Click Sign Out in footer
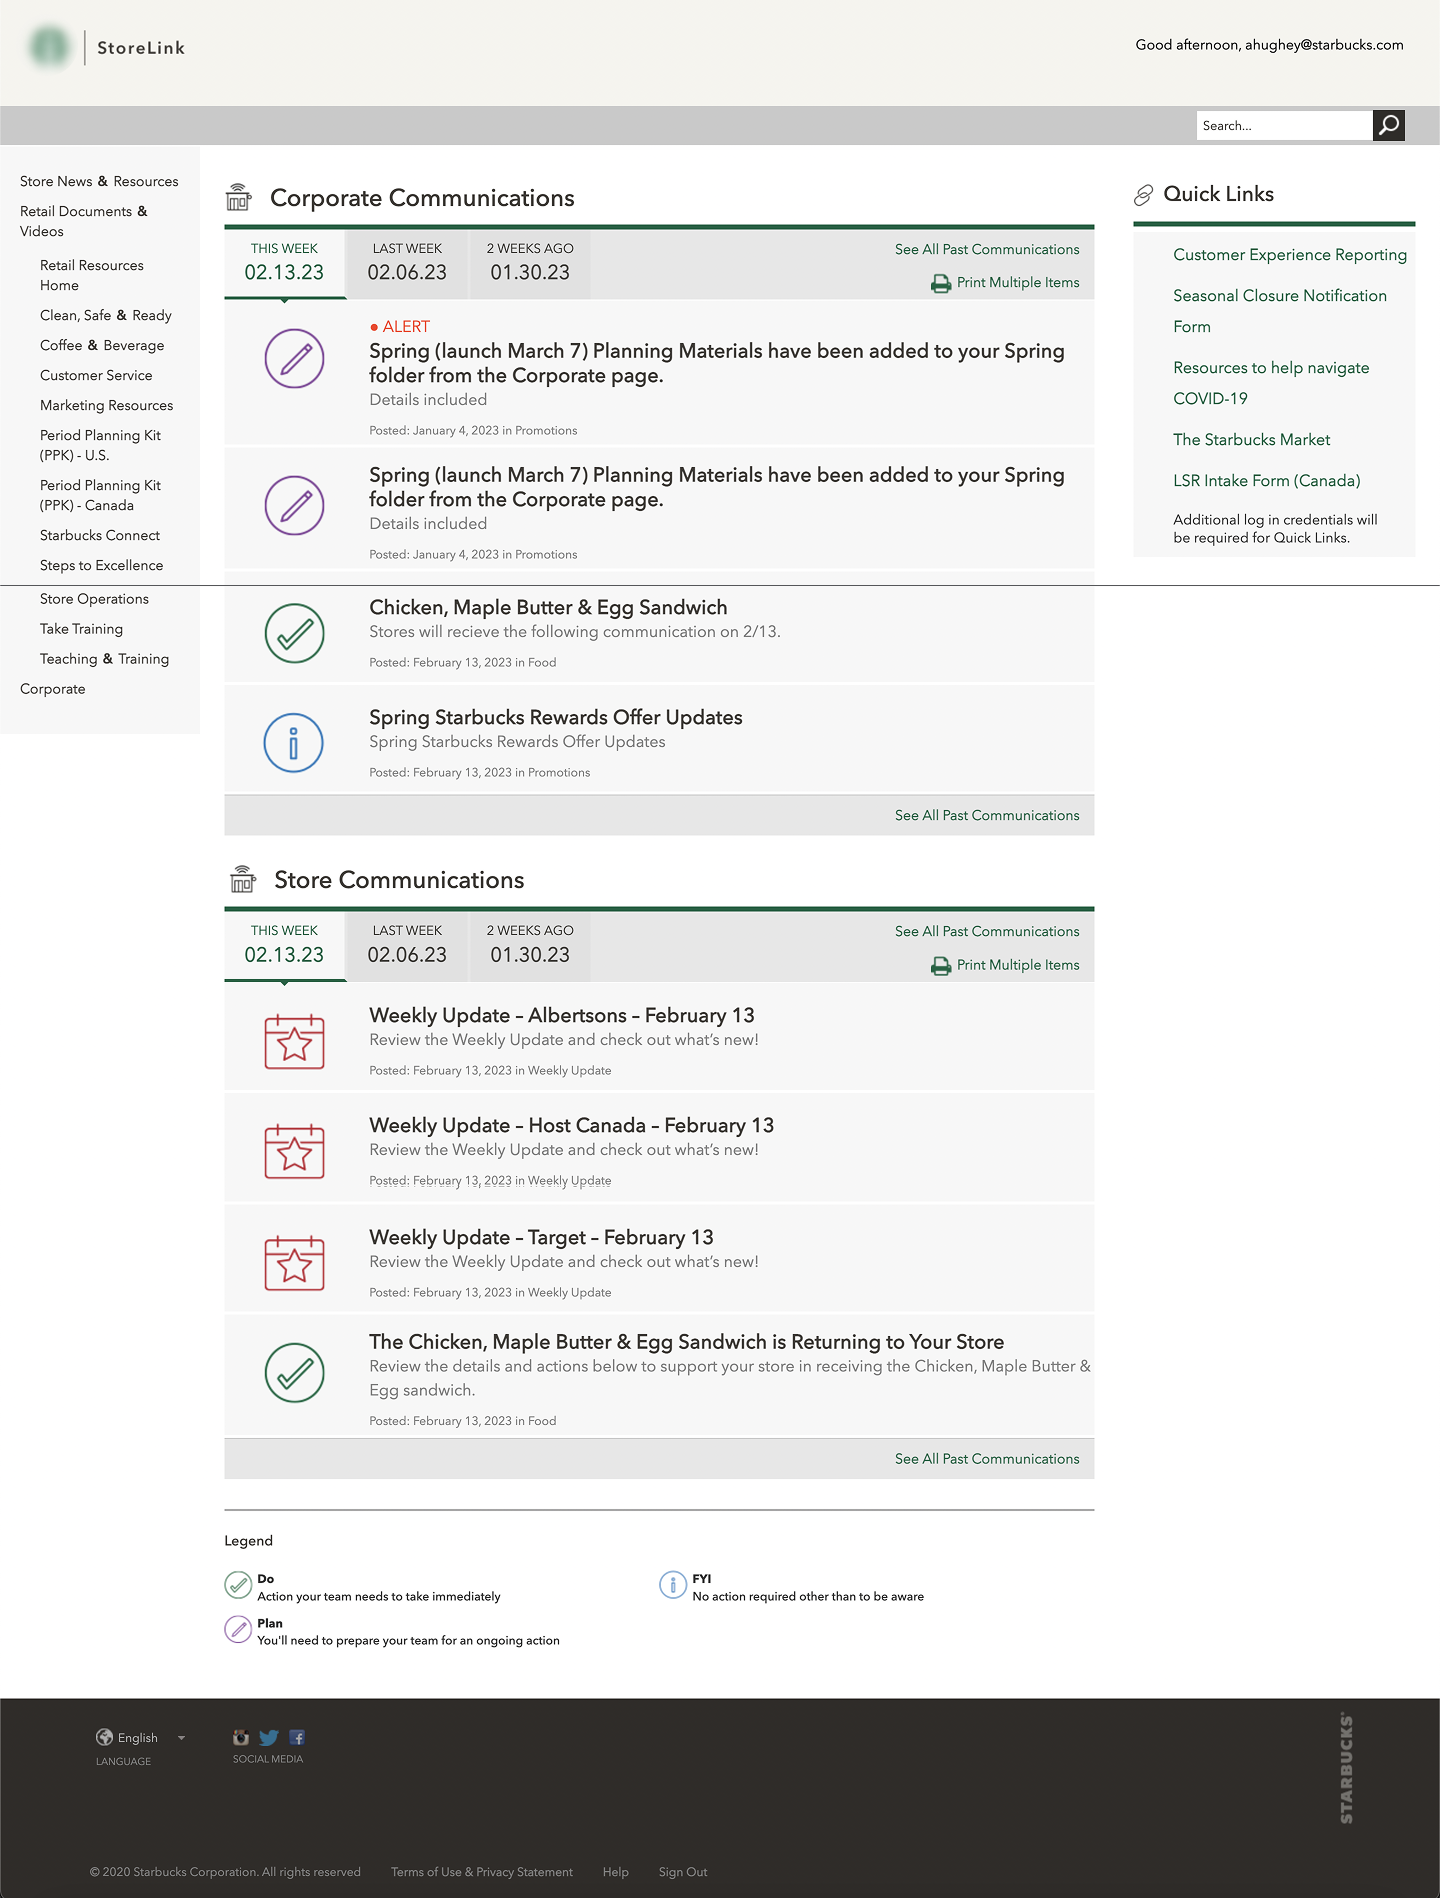This screenshot has height=1898, width=1440. (683, 1872)
